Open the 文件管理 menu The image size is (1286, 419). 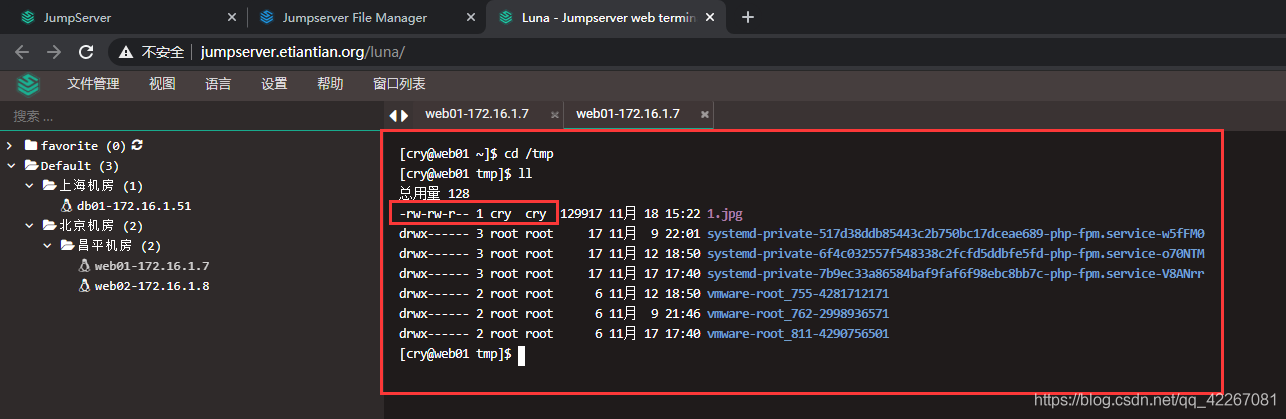point(93,84)
